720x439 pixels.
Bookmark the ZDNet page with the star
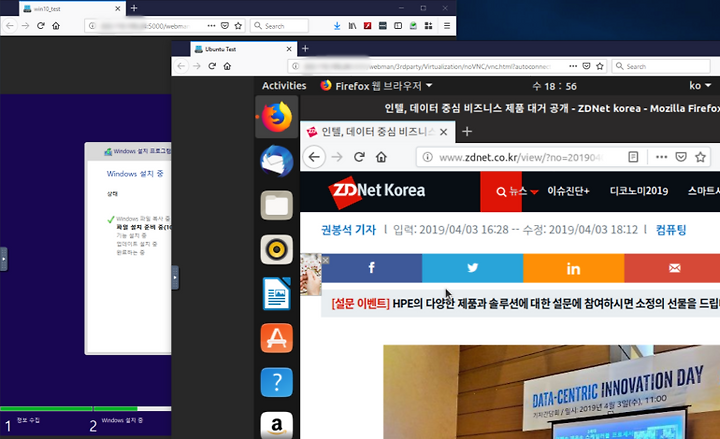700,157
